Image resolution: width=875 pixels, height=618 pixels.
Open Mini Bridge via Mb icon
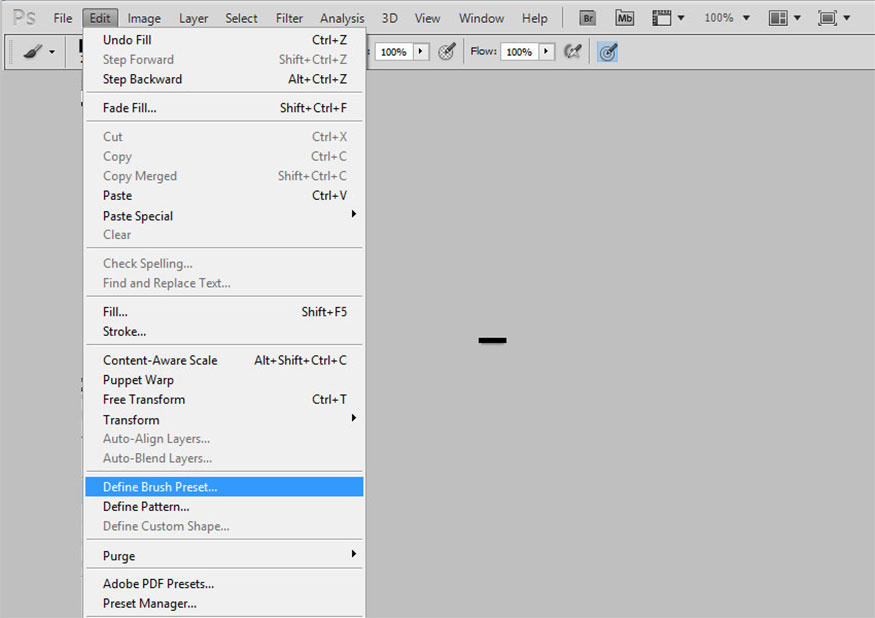(624, 18)
